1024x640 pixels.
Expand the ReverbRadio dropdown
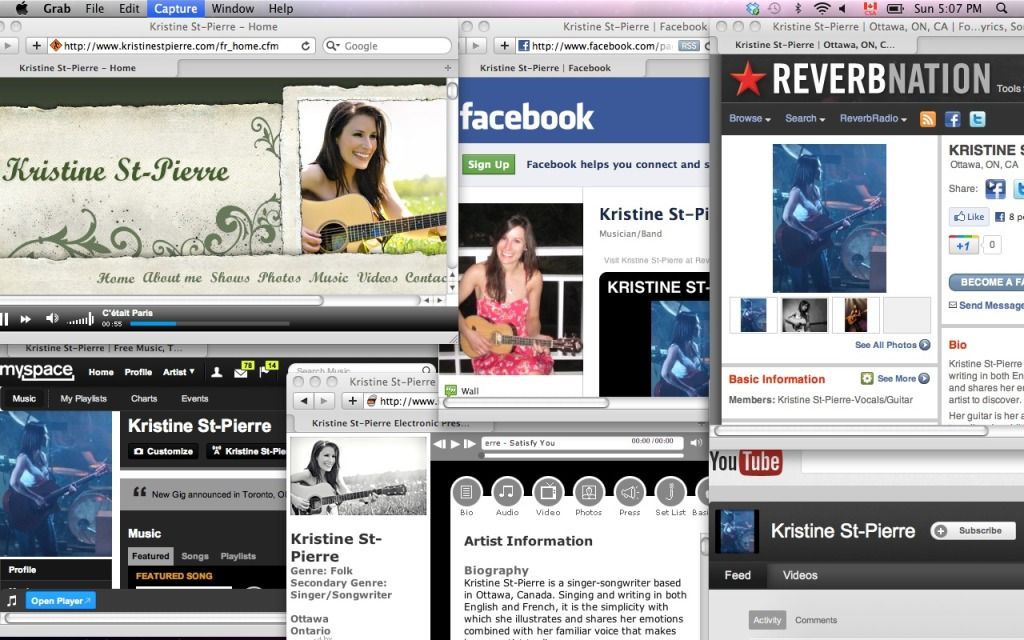(x=873, y=119)
